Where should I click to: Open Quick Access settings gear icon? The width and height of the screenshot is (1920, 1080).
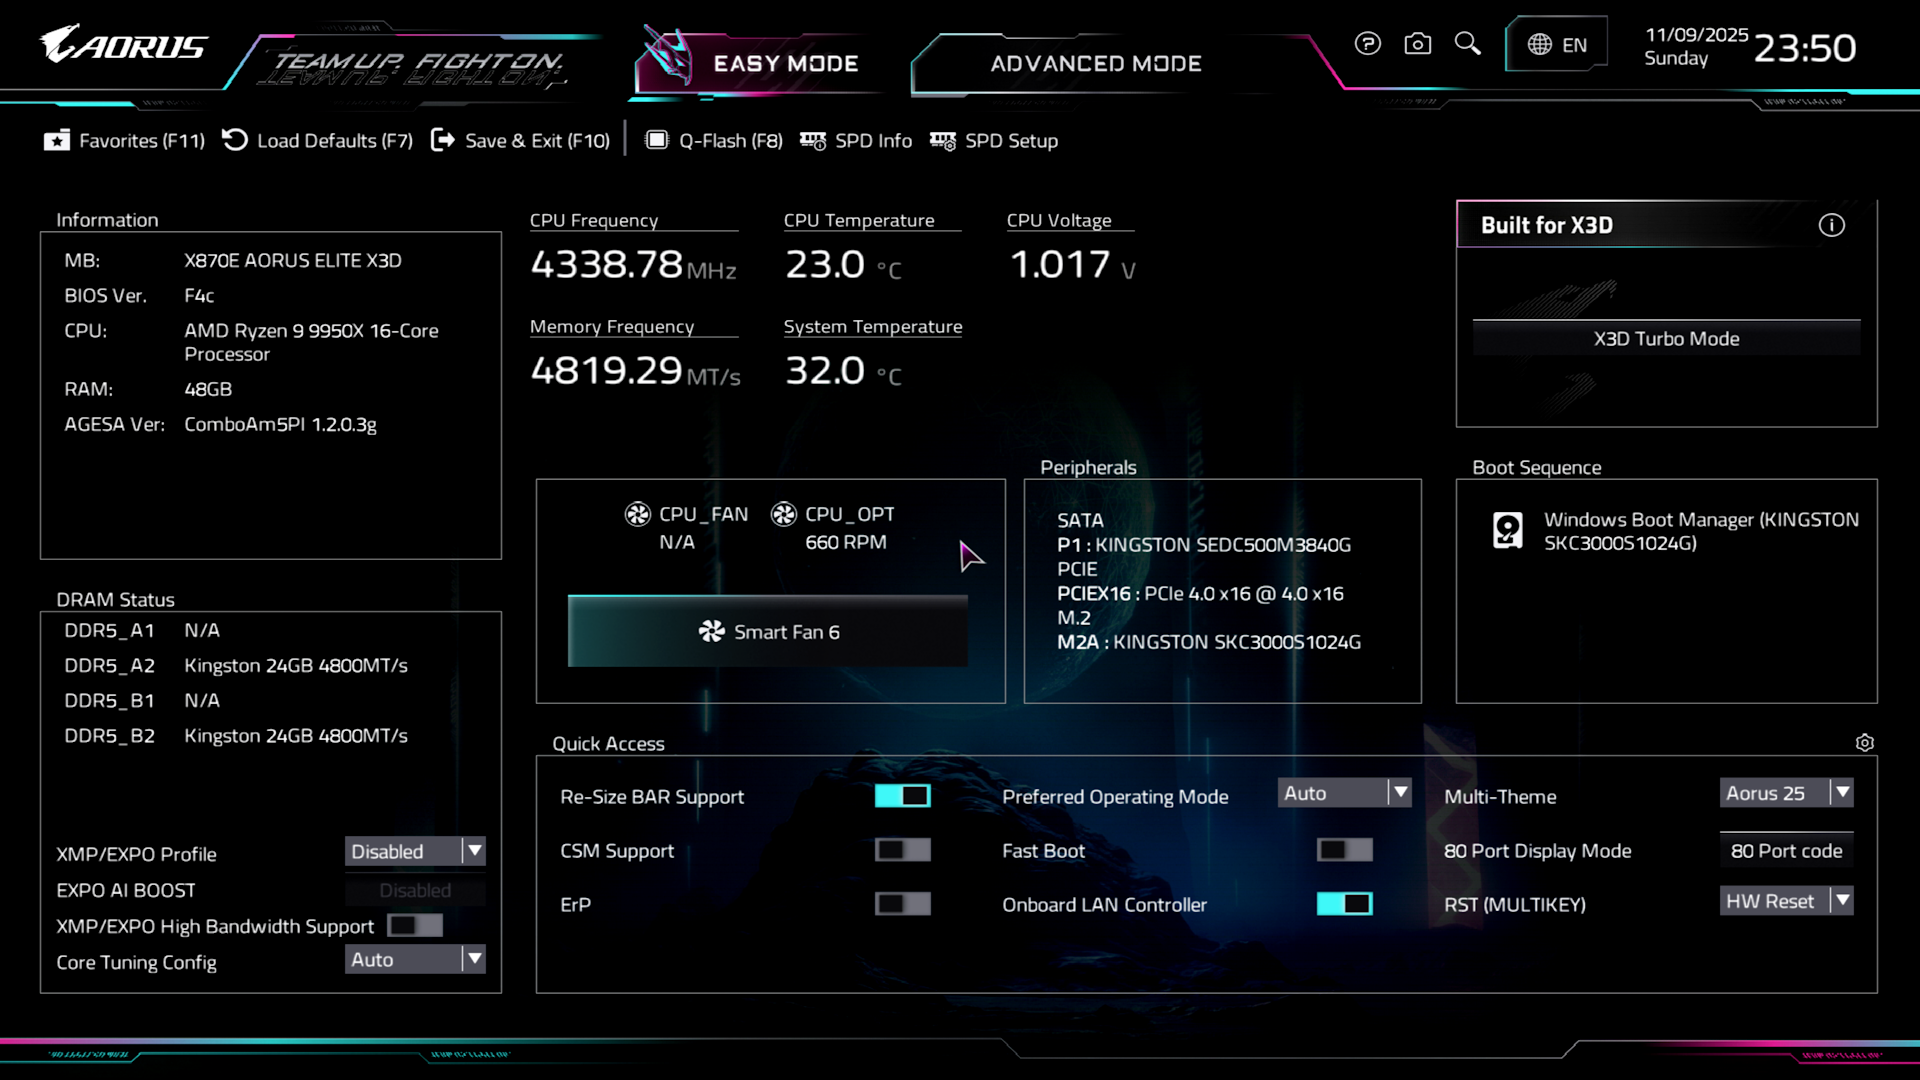tap(1864, 743)
